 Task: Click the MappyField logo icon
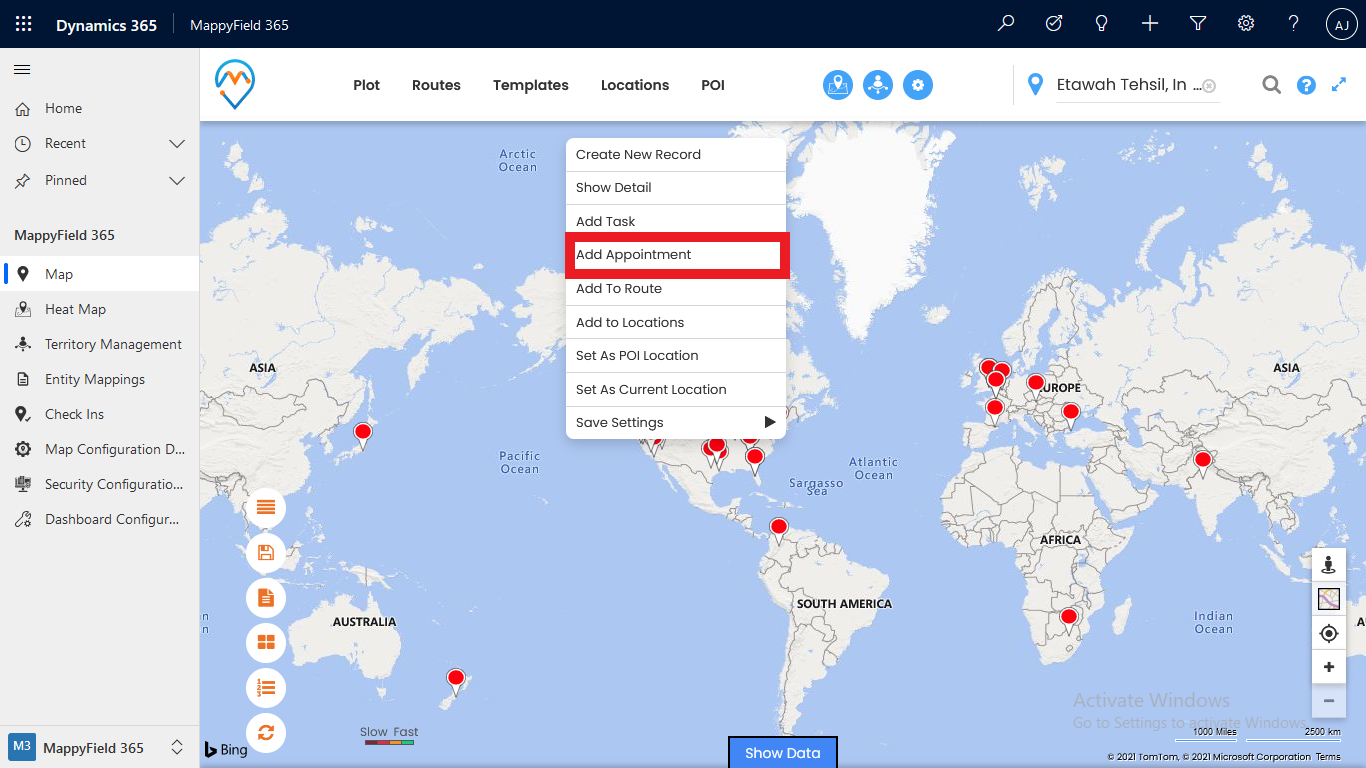[x=235, y=84]
